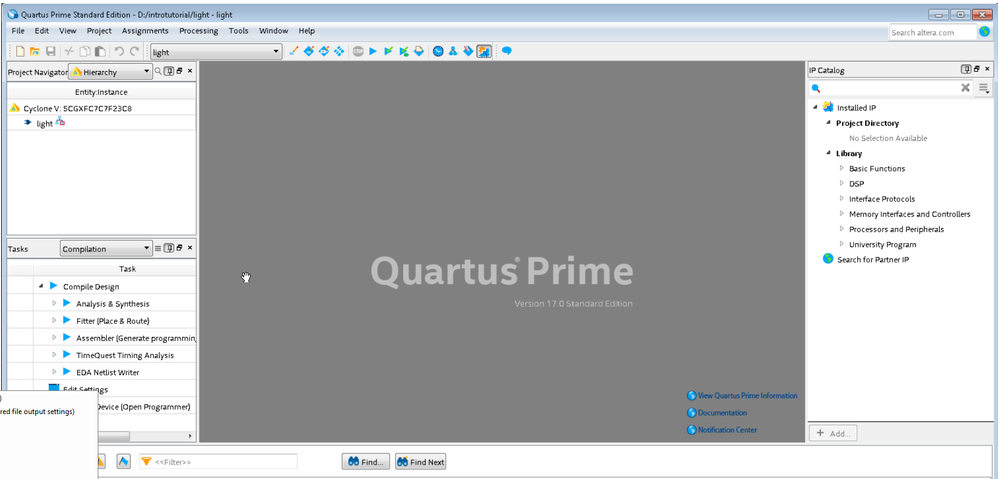Click the New file toolbar icon
This screenshot has height=479, width=998.
tap(20, 52)
